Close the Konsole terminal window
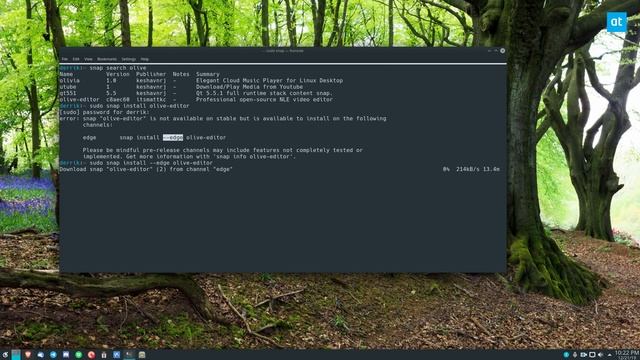The height and width of the screenshot is (360, 640). (502, 51)
